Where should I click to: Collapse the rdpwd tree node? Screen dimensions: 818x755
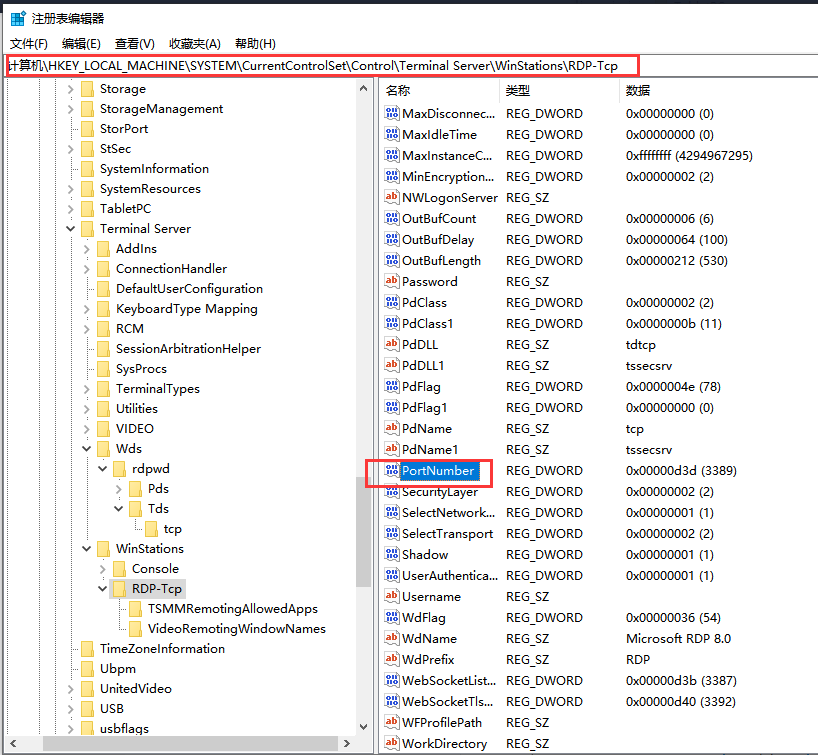coord(103,469)
